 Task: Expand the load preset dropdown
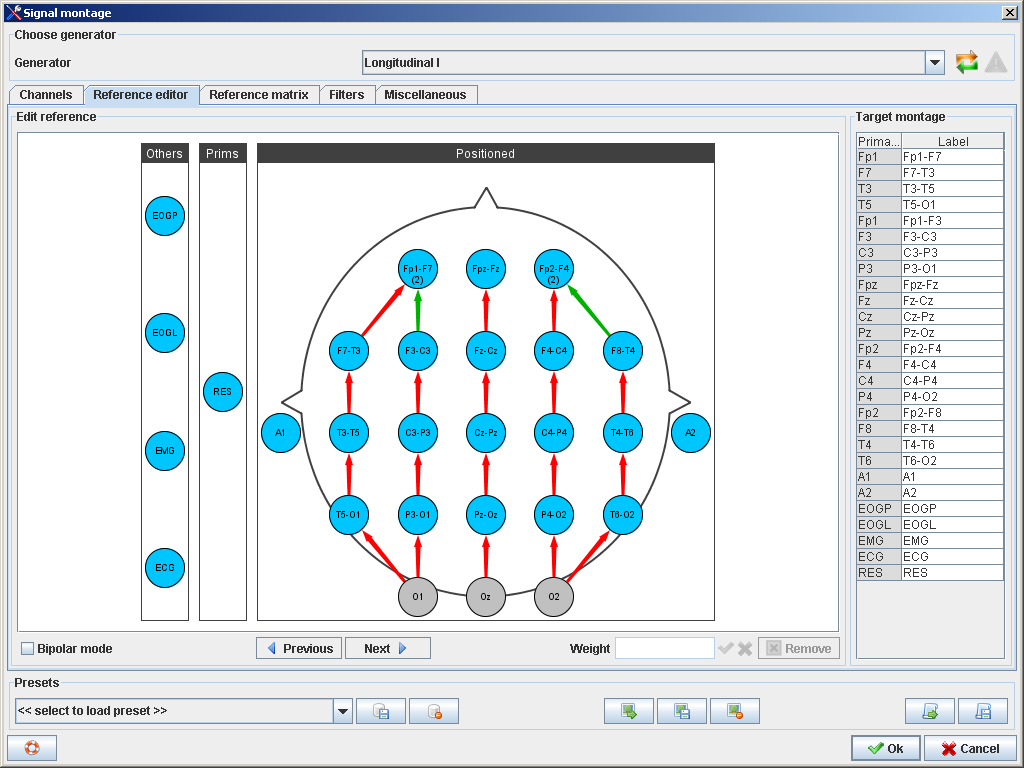[x=343, y=711]
